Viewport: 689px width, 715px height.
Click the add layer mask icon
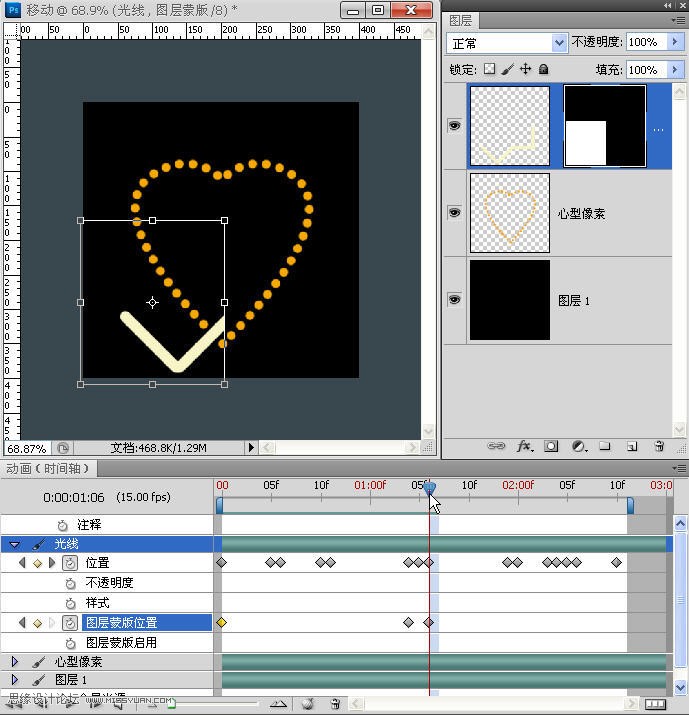pyautogui.click(x=551, y=446)
